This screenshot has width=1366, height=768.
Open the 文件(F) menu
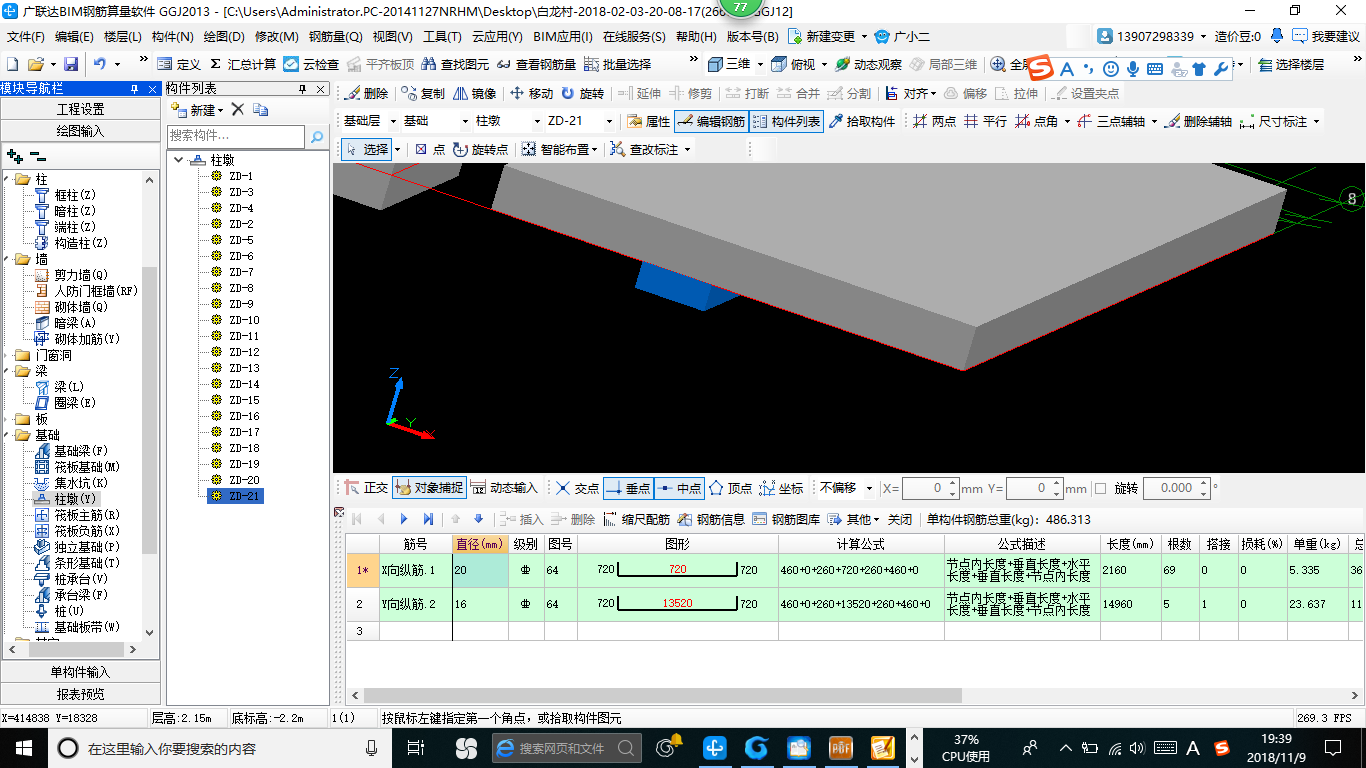click(x=25, y=37)
